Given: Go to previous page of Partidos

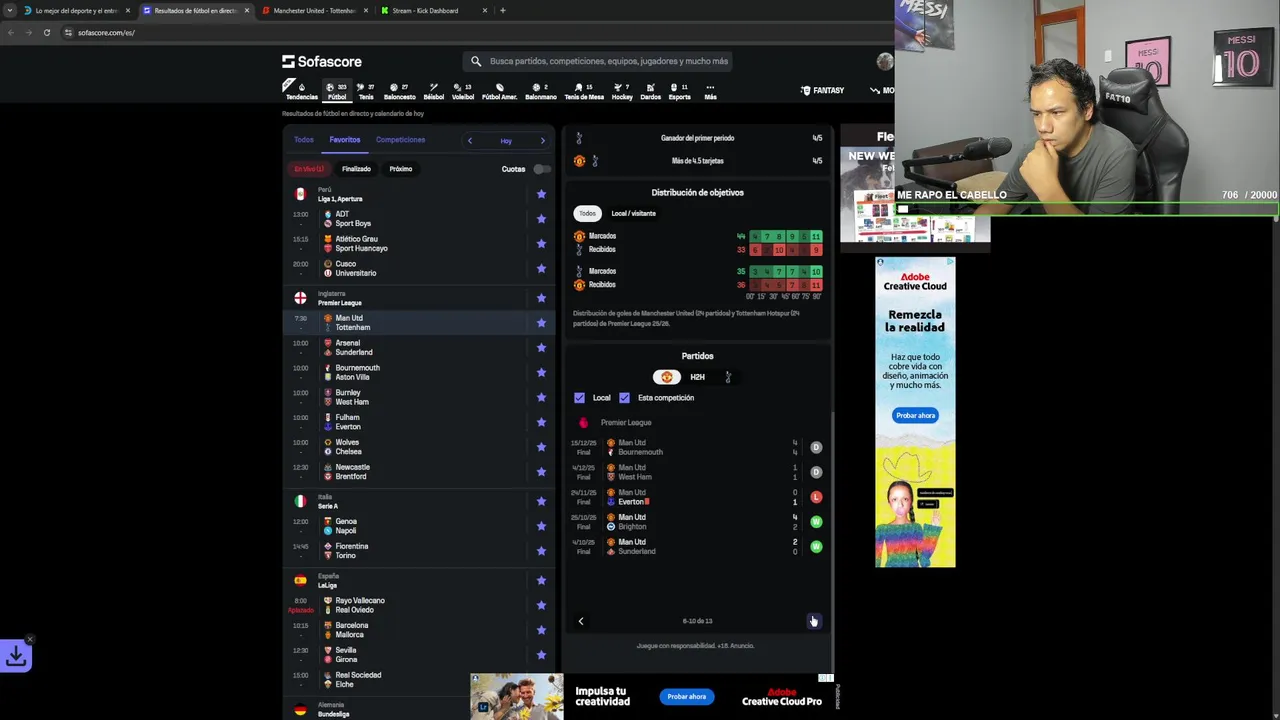Looking at the screenshot, I should [581, 621].
